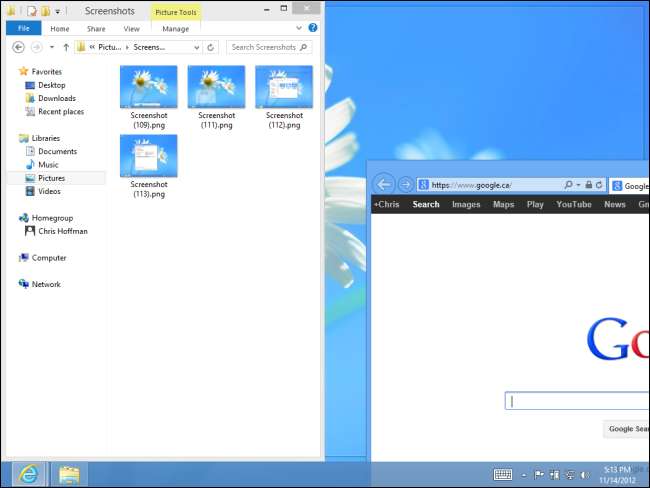650x488 pixels.
Task: Show hidden tray icons arrow
Action: click(524, 475)
